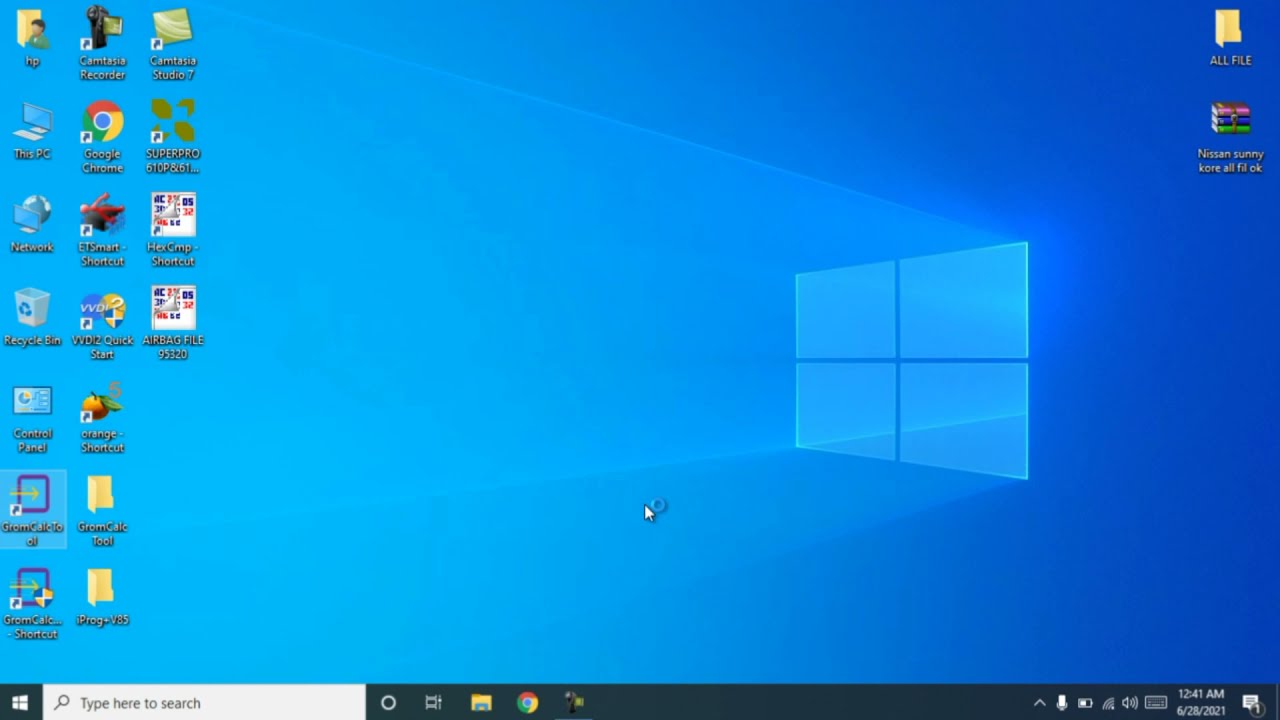Show hidden system tray icons
The image size is (1280, 720).
1039,703
